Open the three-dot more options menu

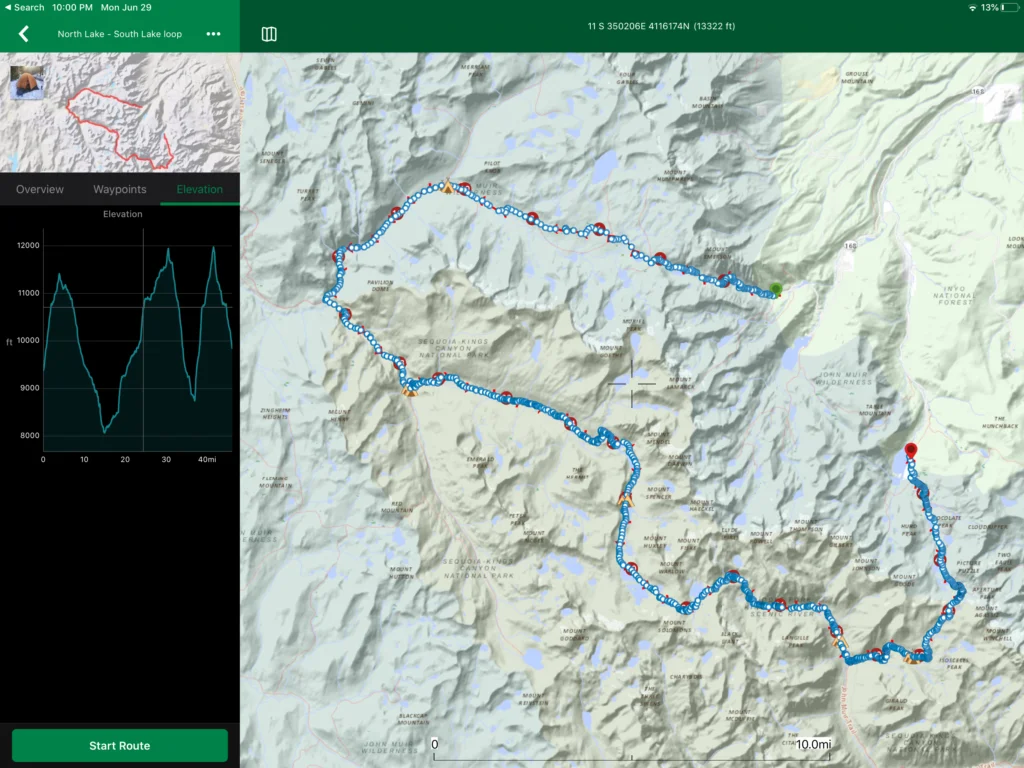click(x=213, y=34)
